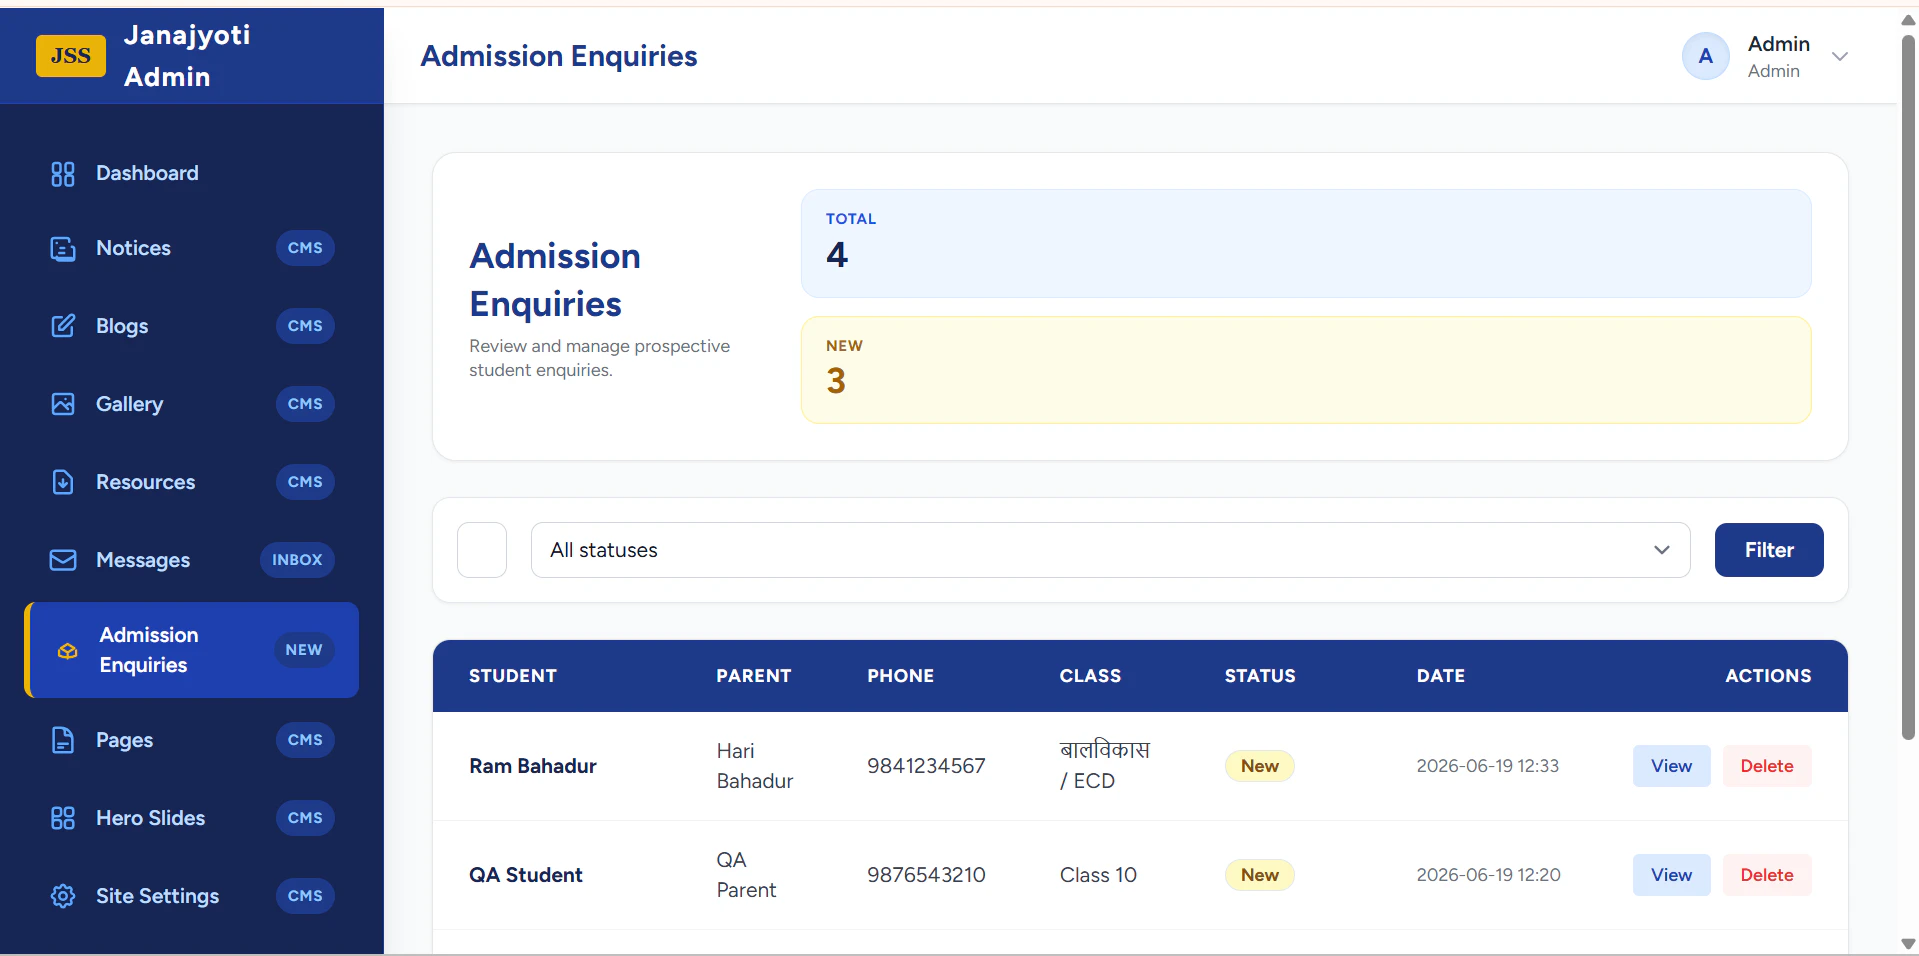Click the NEW badge beside Admission Enquiries

[x=304, y=650]
